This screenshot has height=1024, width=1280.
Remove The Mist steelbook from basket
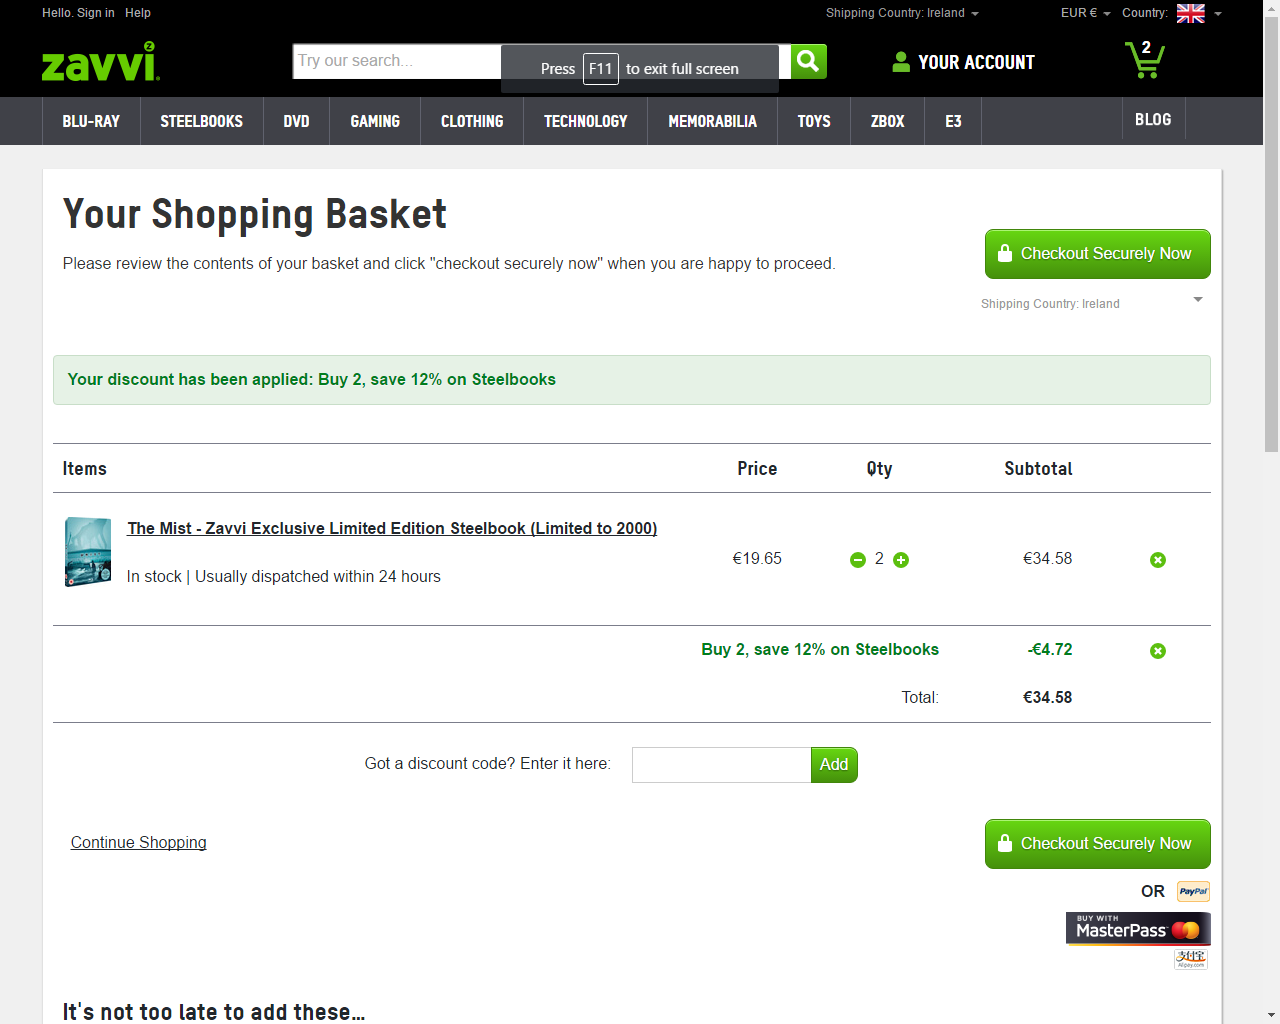(1158, 560)
